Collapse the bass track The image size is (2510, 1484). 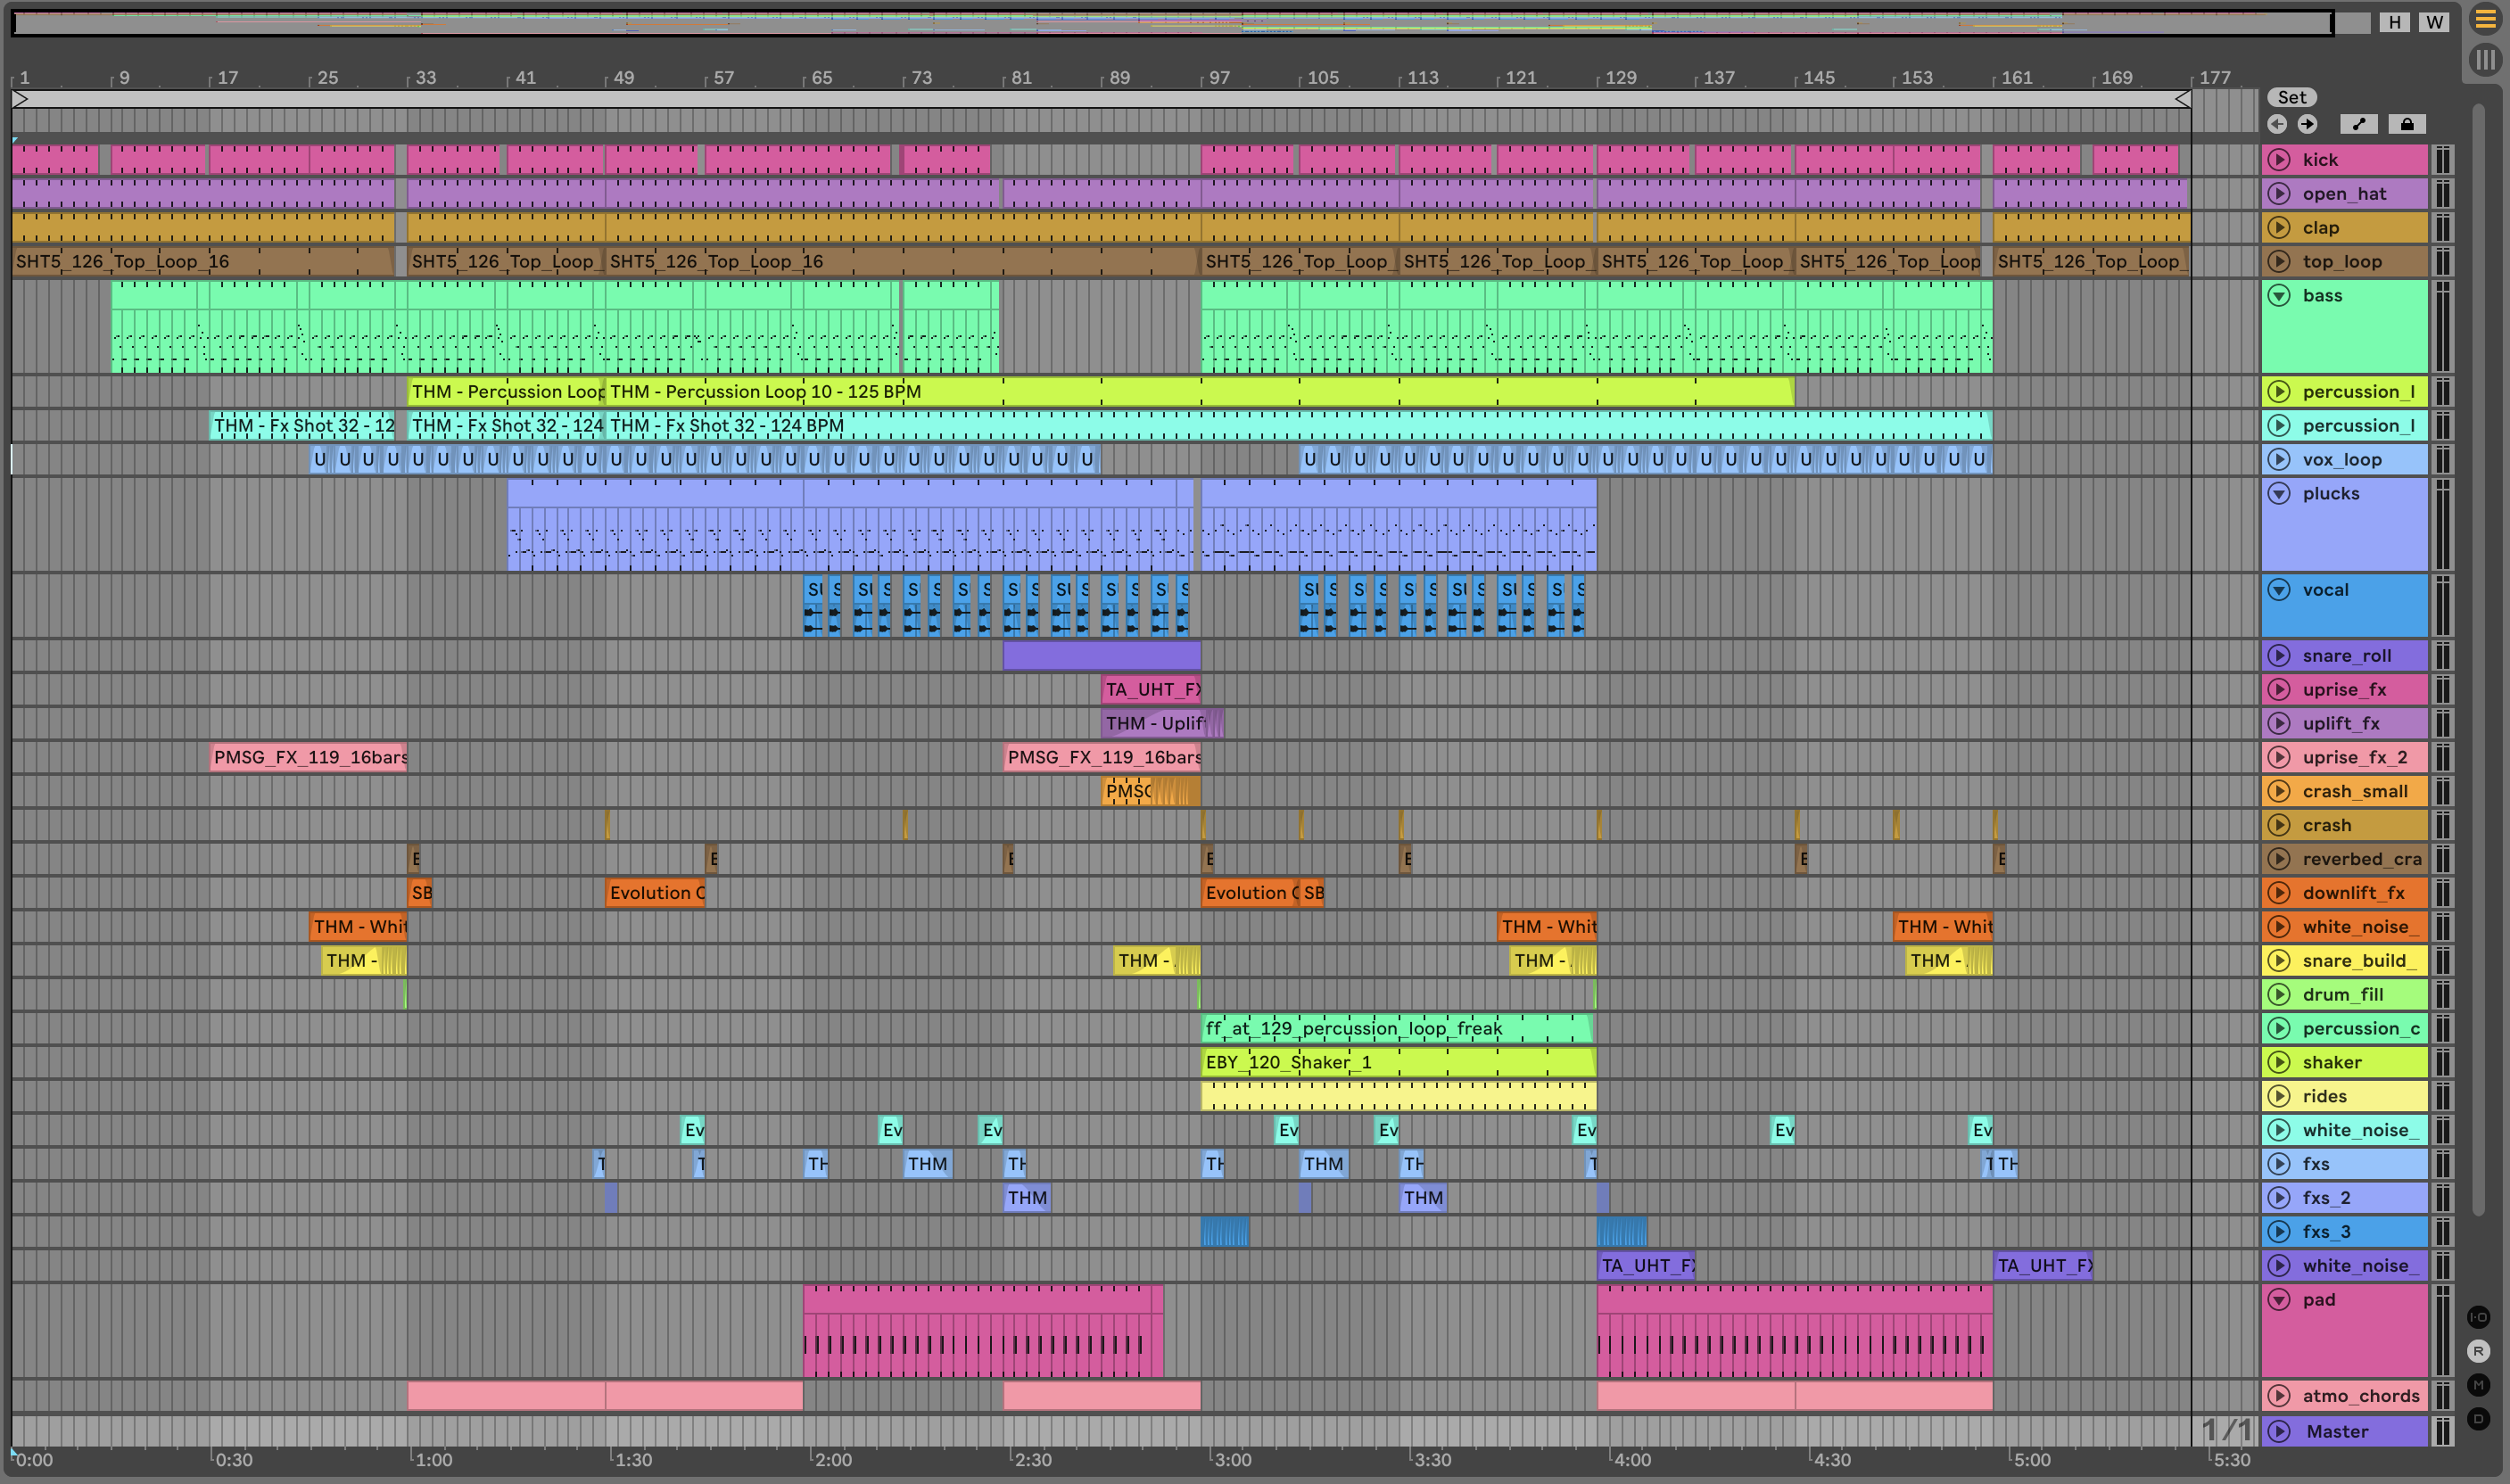[x=2279, y=296]
